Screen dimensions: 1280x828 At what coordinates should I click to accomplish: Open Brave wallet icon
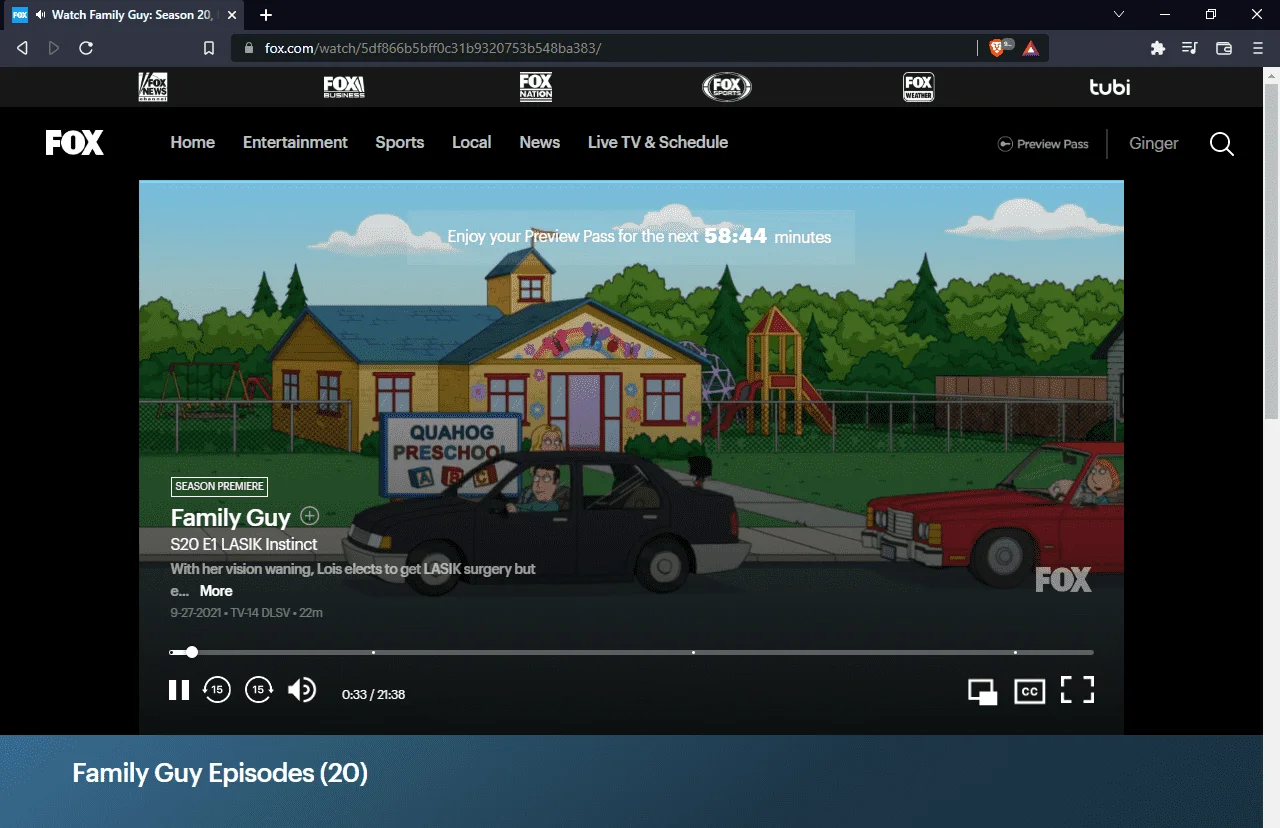pos(1223,48)
